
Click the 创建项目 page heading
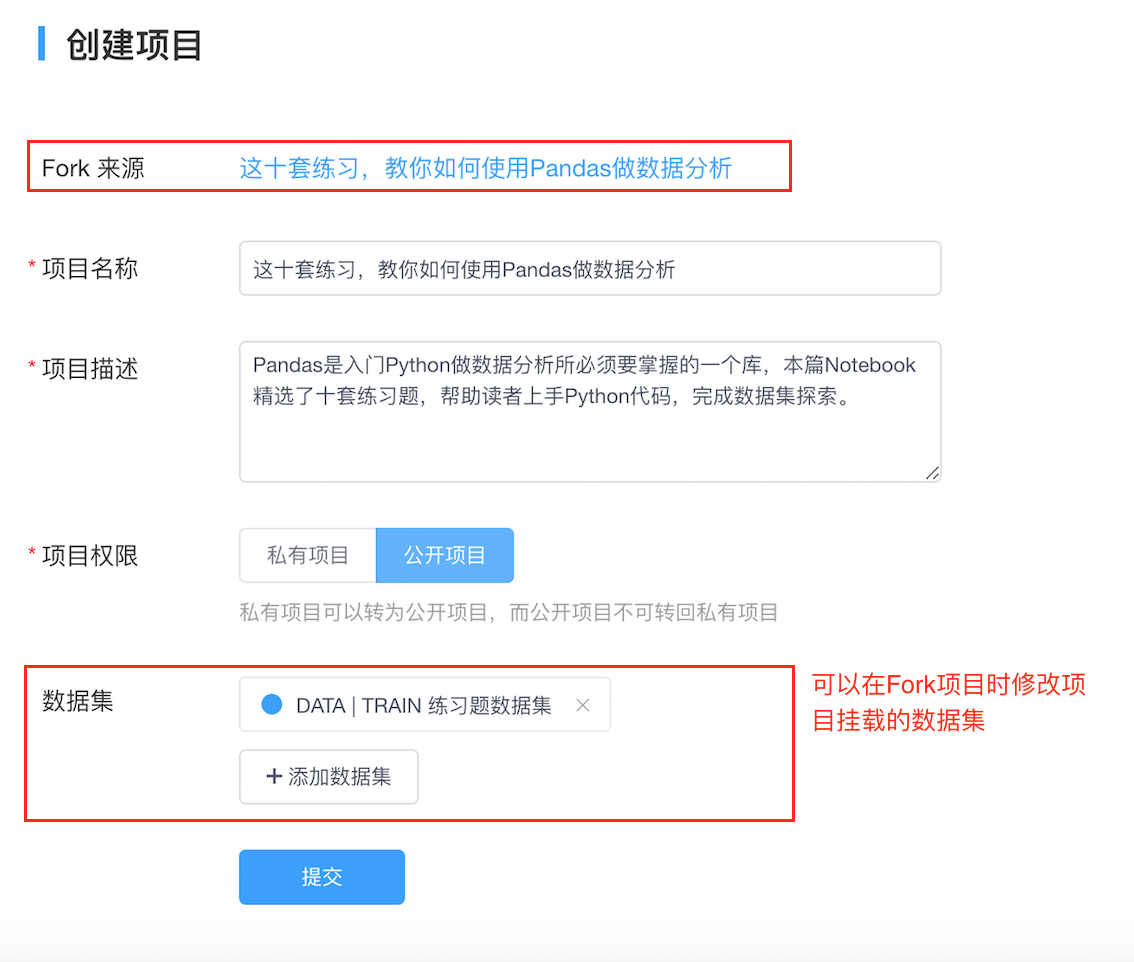(134, 44)
